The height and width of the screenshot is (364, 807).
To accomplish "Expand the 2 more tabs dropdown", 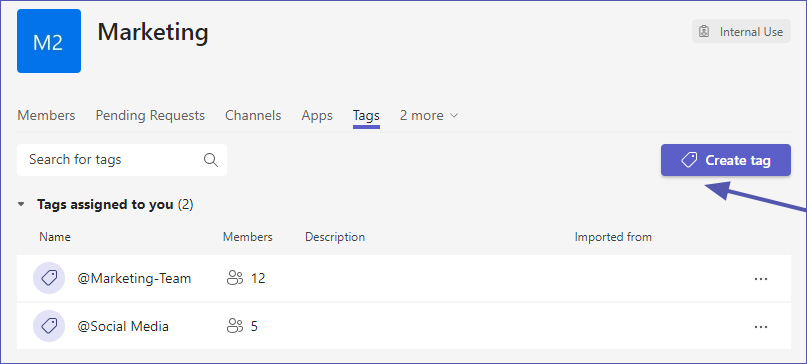I will click(429, 115).
